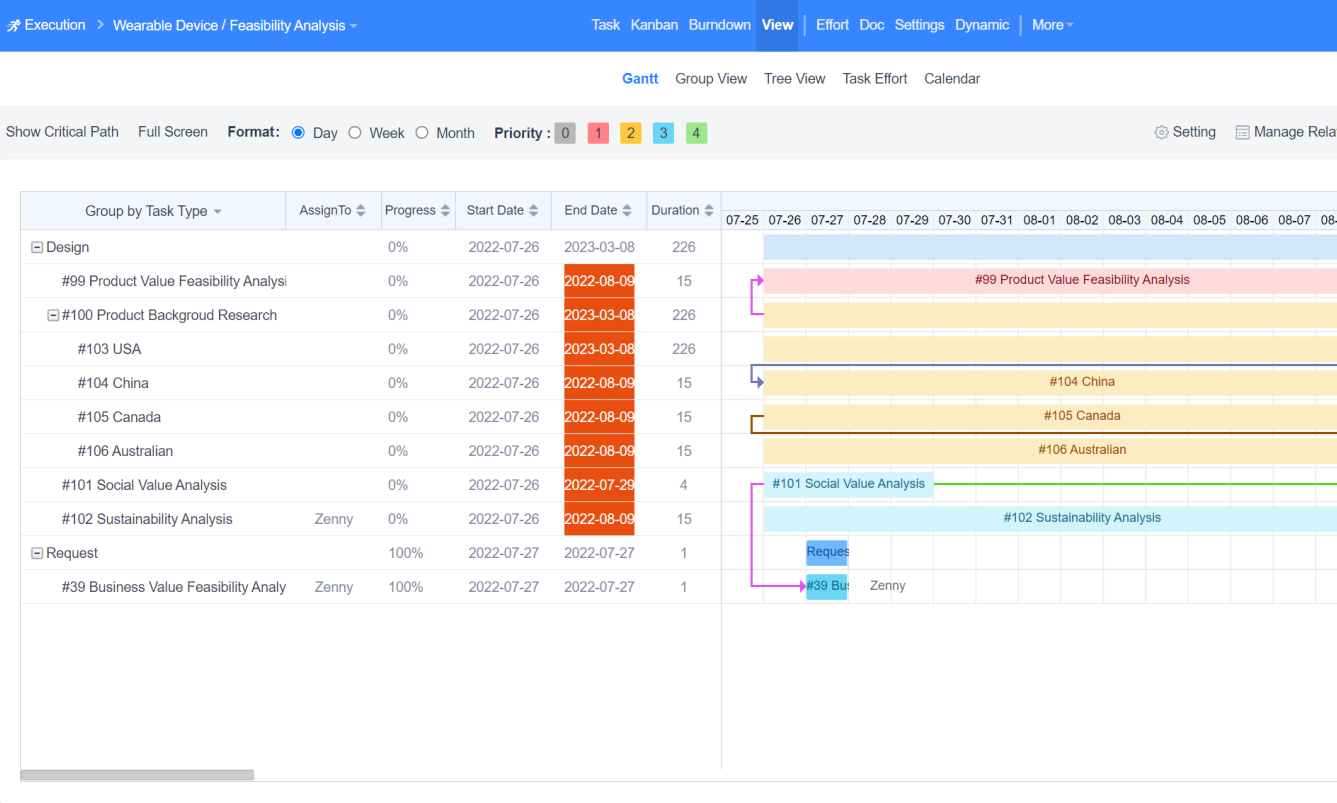Open the More menu dropdown
The height and width of the screenshot is (803, 1337).
coord(1052,25)
